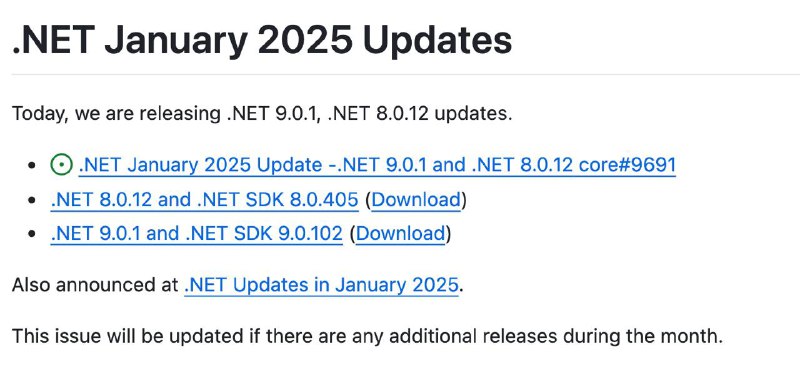The width and height of the screenshot is (800, 391).
Task: Click the .NET January 2025 Updates heading
Action: point(262,40)
